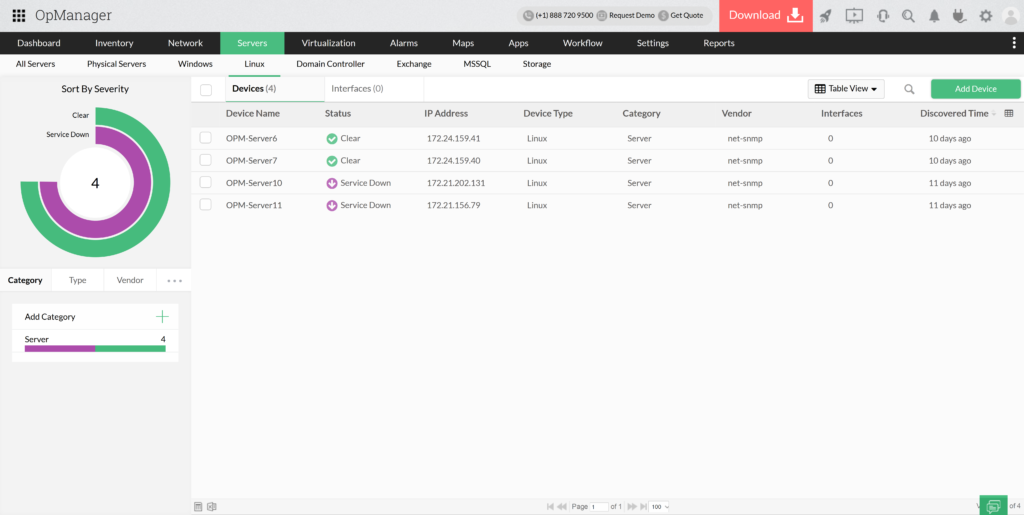Select the OPM-Server10 row checkbox
The width and height of the screenshot is (1024, 515).
coord(205,183)
